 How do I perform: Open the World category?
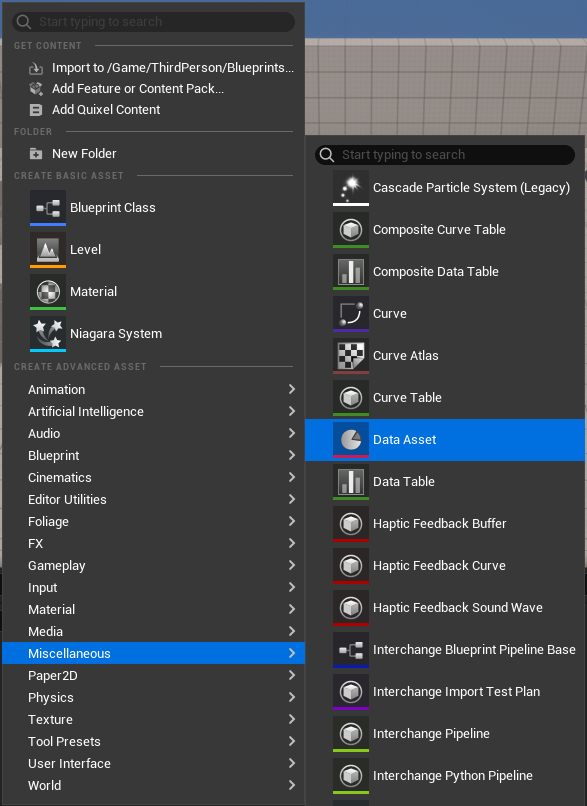tap(153, 785)
